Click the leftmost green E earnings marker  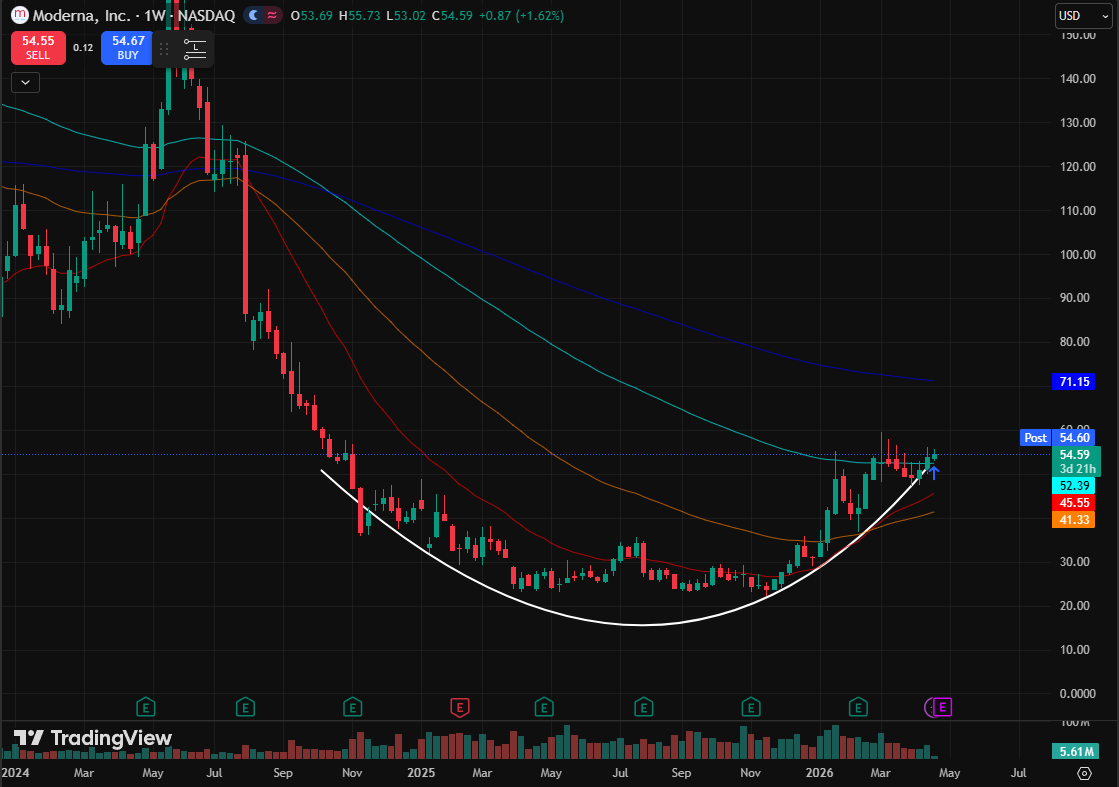(146, 708)
